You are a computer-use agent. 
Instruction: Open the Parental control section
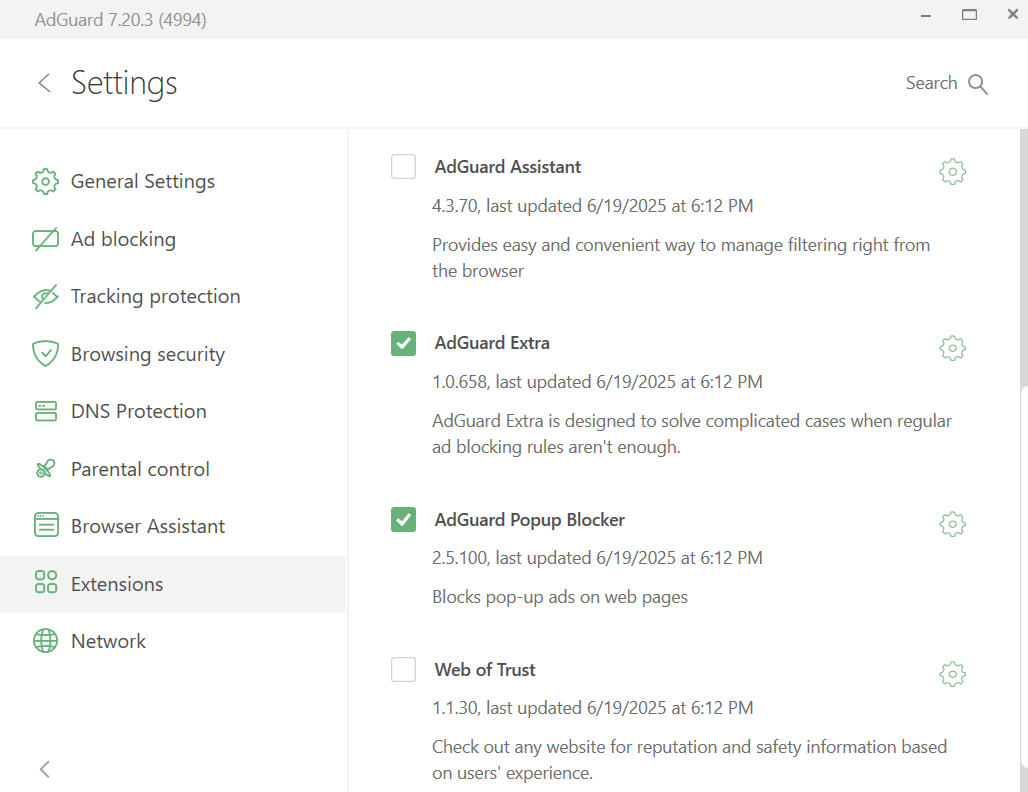click(x=173, y=469)
